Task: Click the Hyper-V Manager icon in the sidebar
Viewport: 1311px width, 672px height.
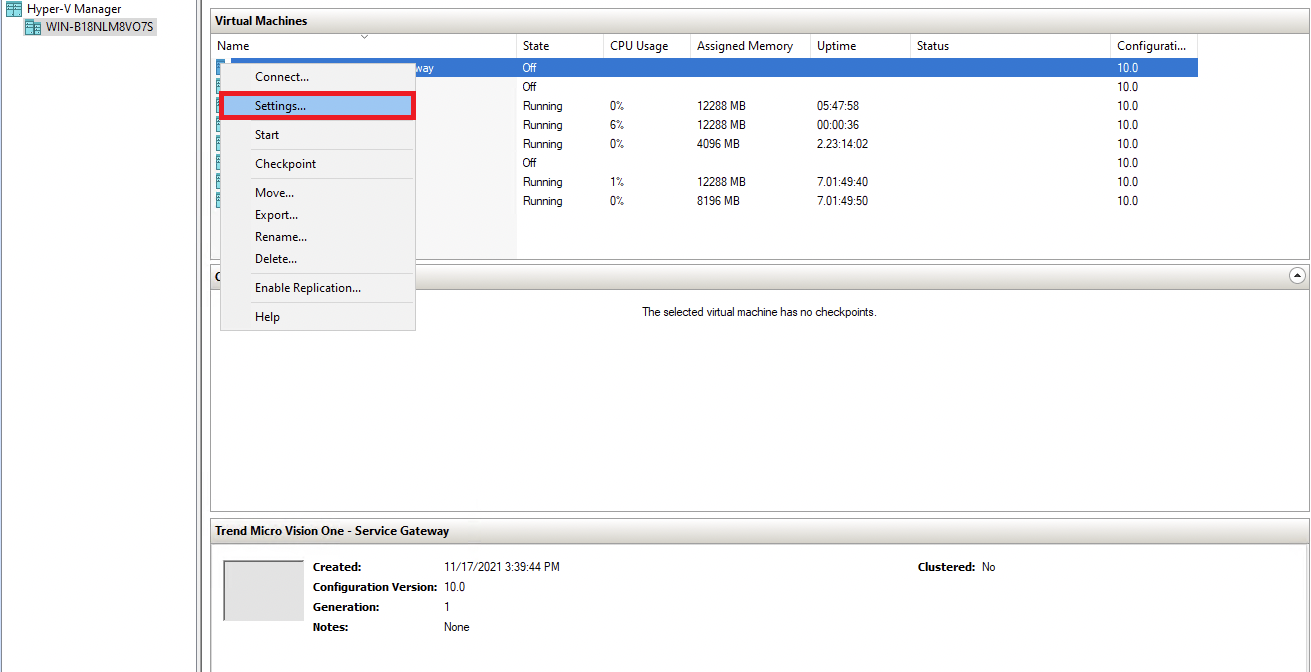Action: click(x=14, y=8)
